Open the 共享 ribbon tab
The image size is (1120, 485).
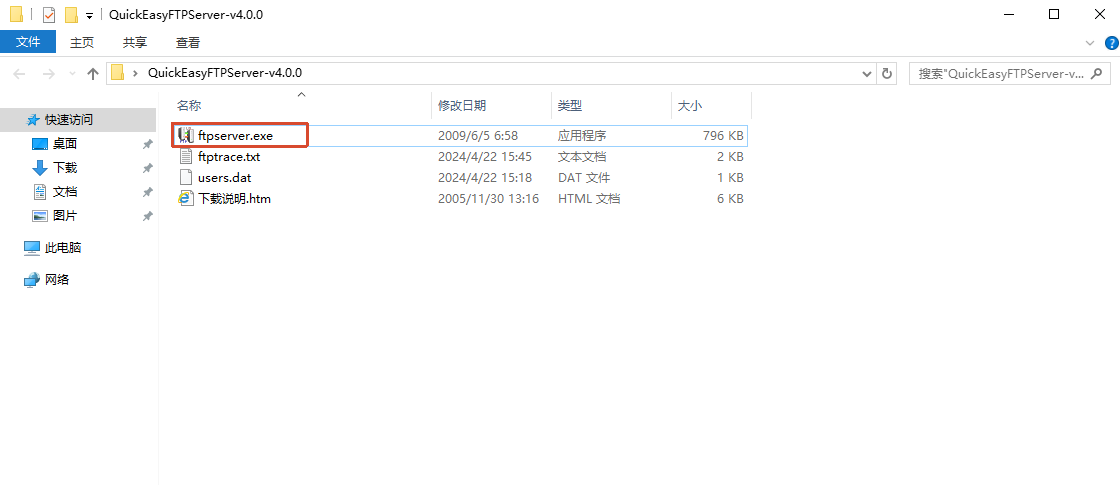click(135, 42)
